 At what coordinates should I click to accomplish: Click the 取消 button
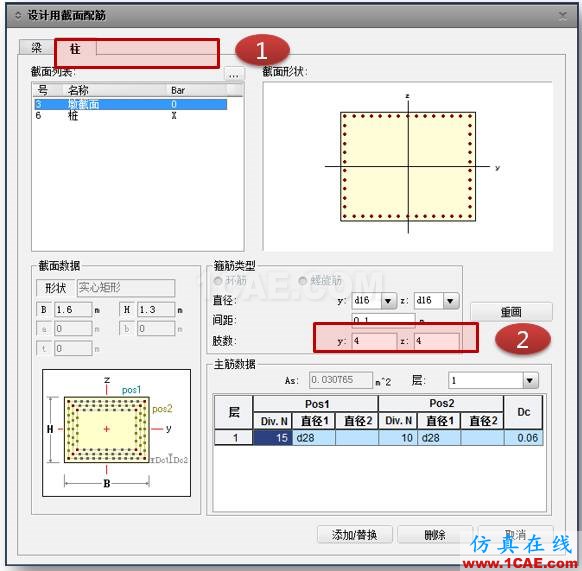pos(516,535)
